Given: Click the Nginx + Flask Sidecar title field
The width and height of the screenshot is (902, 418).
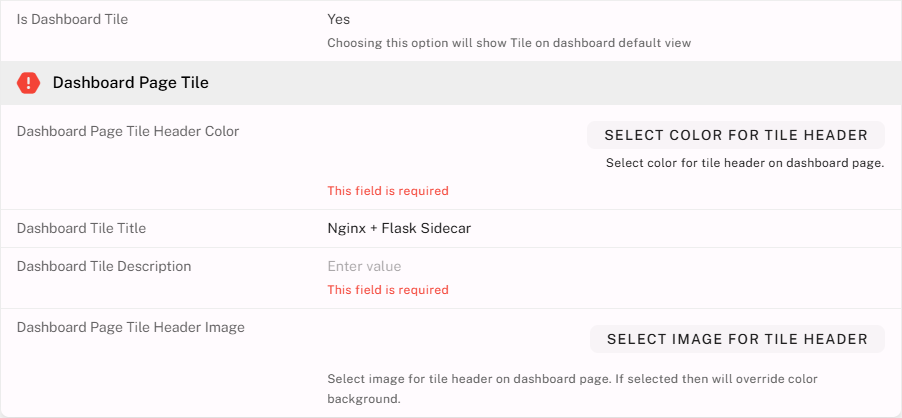Looking at the screenshot, I should pyautogui.click(x=399, y=228).
